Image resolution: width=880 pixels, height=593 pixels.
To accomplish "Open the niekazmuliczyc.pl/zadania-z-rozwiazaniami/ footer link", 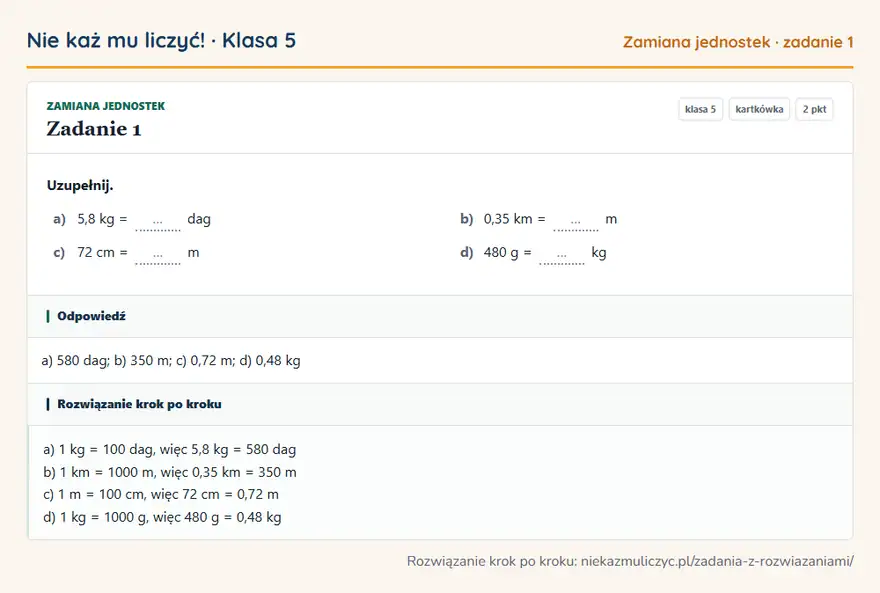I will (x=717, y=561).
